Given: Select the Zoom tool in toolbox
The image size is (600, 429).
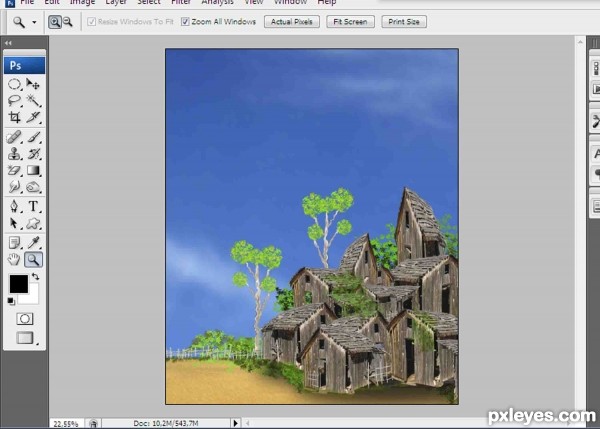Looking at the screenshot, I should pos(33,260).
